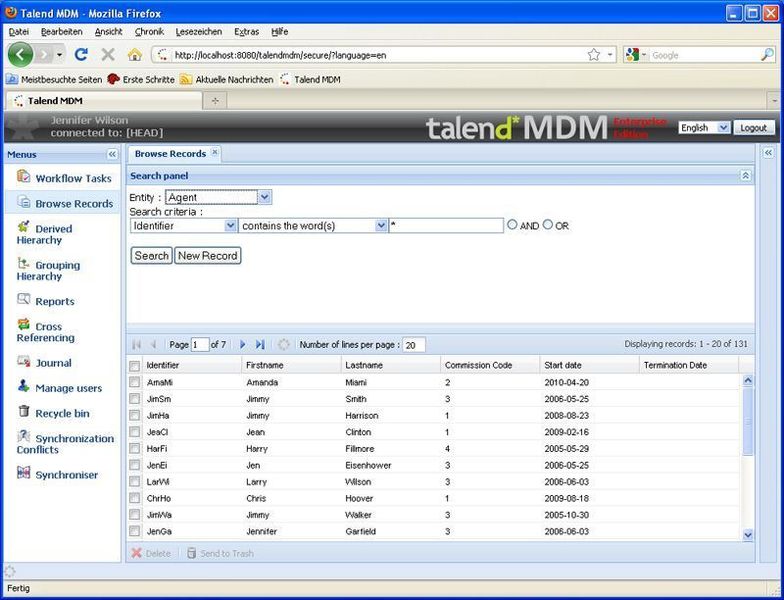Open the Entity Agent dropdown
Viewport: 784px width, 600px height.
click(265, 197)
